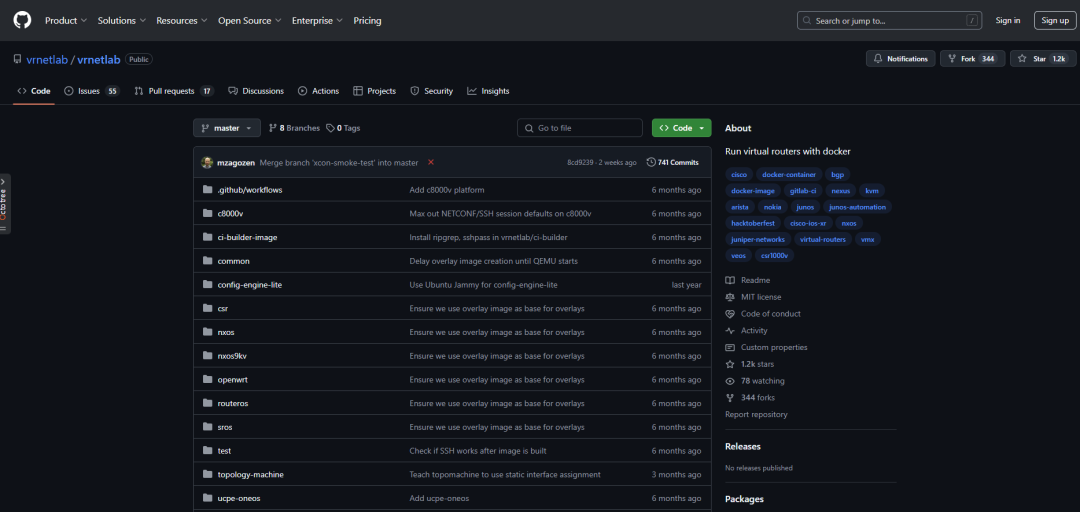Click the heart icon beside Code of conduct

[x=730, y=314]
